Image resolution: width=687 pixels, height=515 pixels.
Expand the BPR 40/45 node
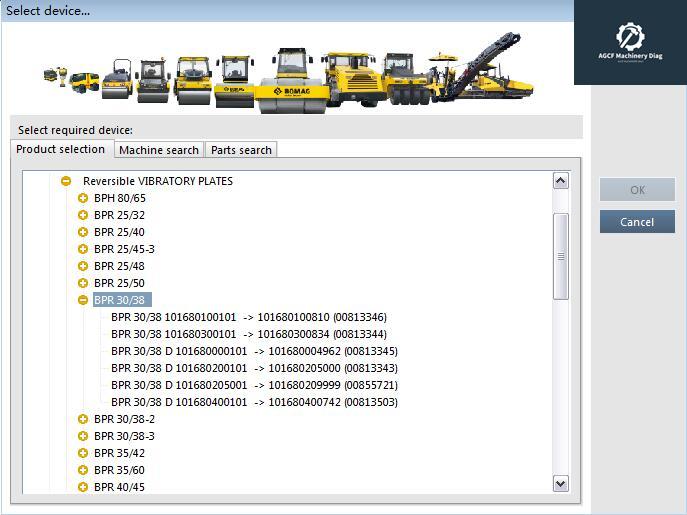point(83,487)
